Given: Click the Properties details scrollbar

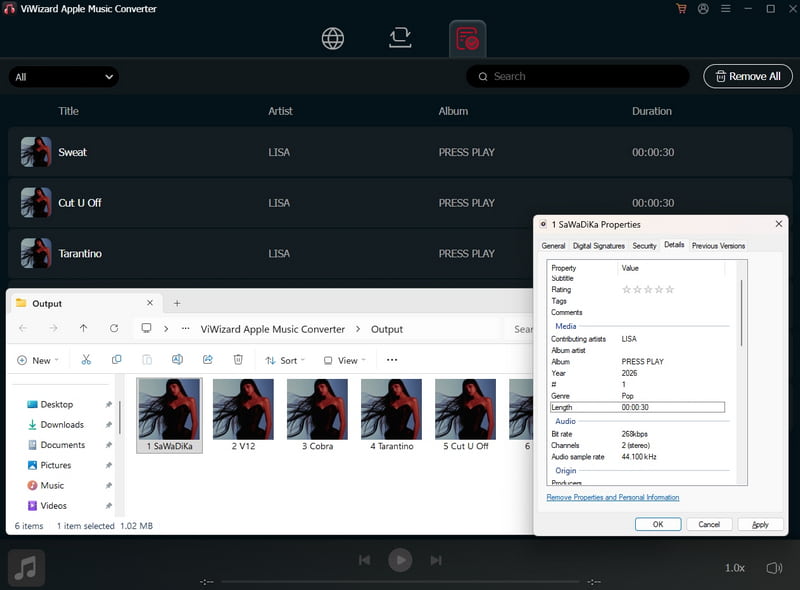Looking at the screenshot, I should point(741,312).
